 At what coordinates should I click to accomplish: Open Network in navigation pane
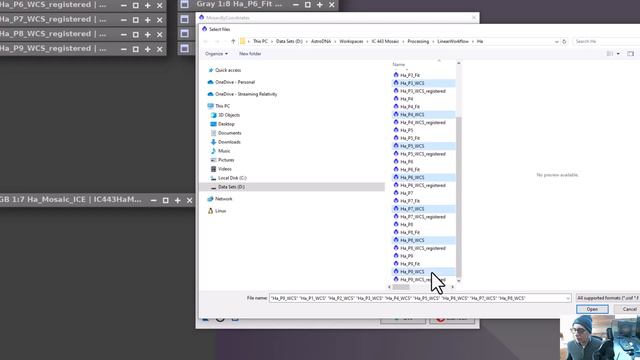click(x=223, y=199)
